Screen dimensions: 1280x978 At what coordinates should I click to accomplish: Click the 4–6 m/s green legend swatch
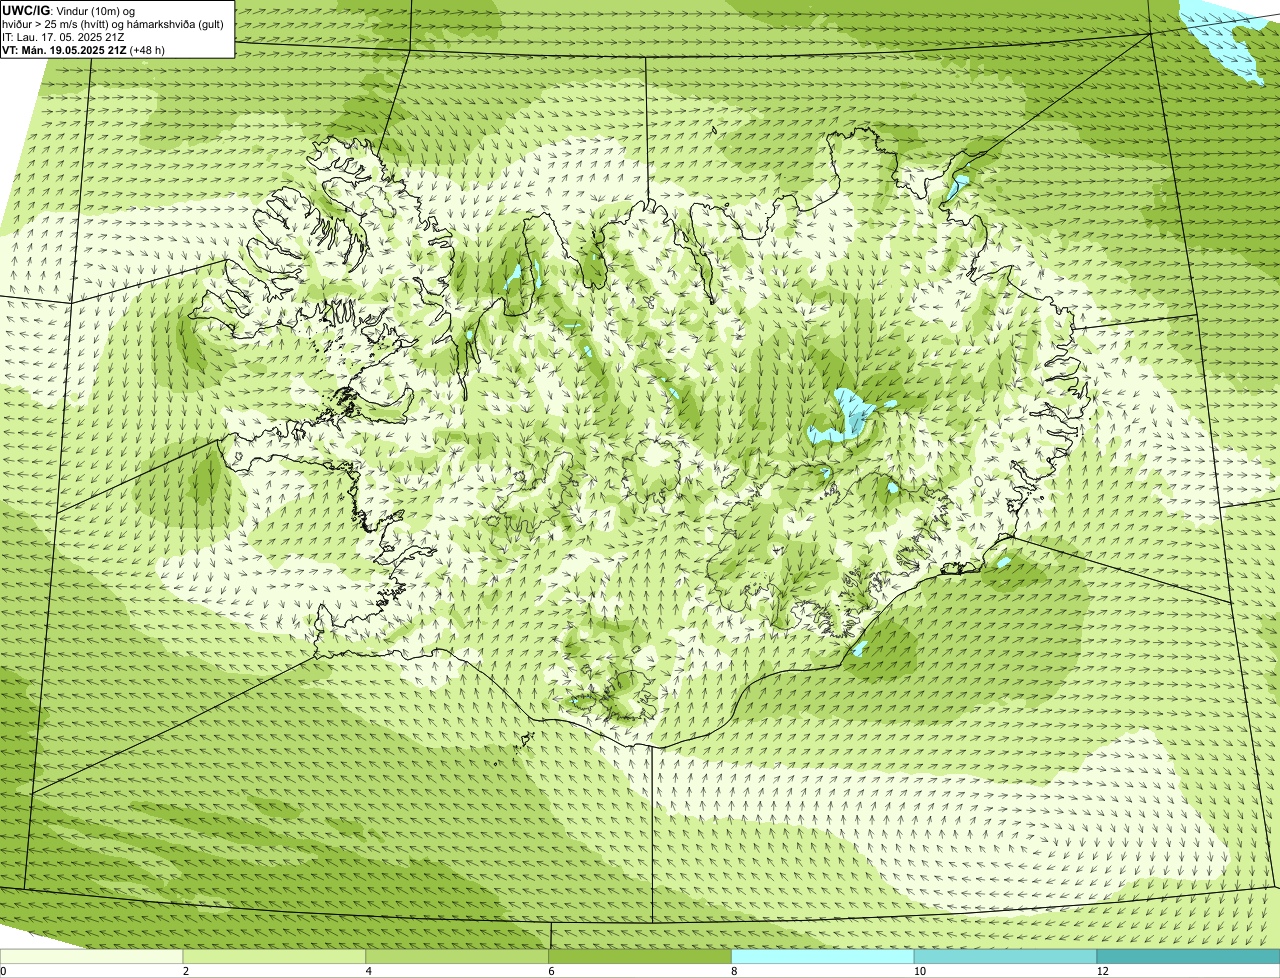click(457, 956)
